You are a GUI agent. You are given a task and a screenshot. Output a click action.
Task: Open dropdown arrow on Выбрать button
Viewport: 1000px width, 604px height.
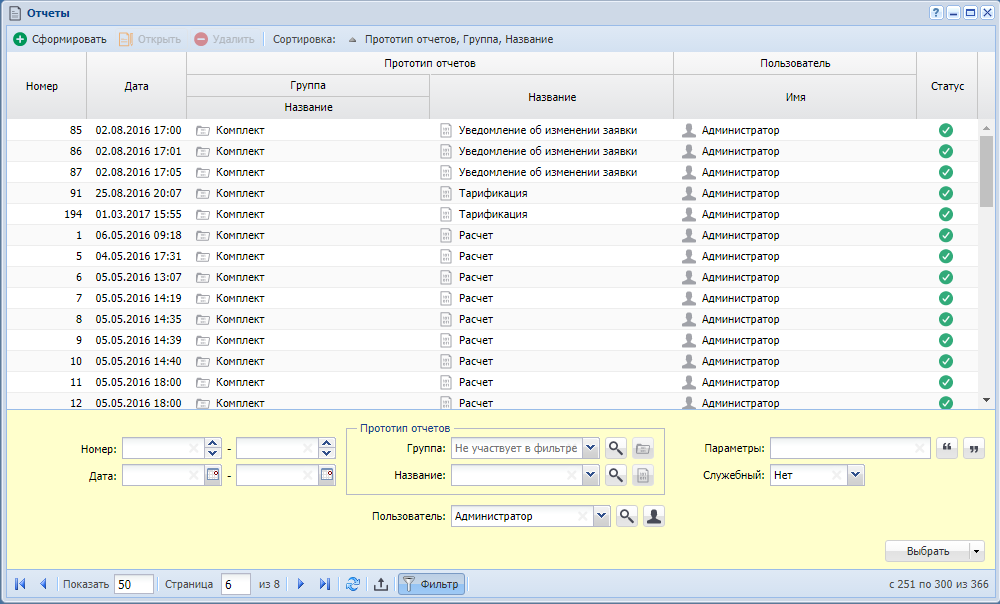(x=976, y=551)
